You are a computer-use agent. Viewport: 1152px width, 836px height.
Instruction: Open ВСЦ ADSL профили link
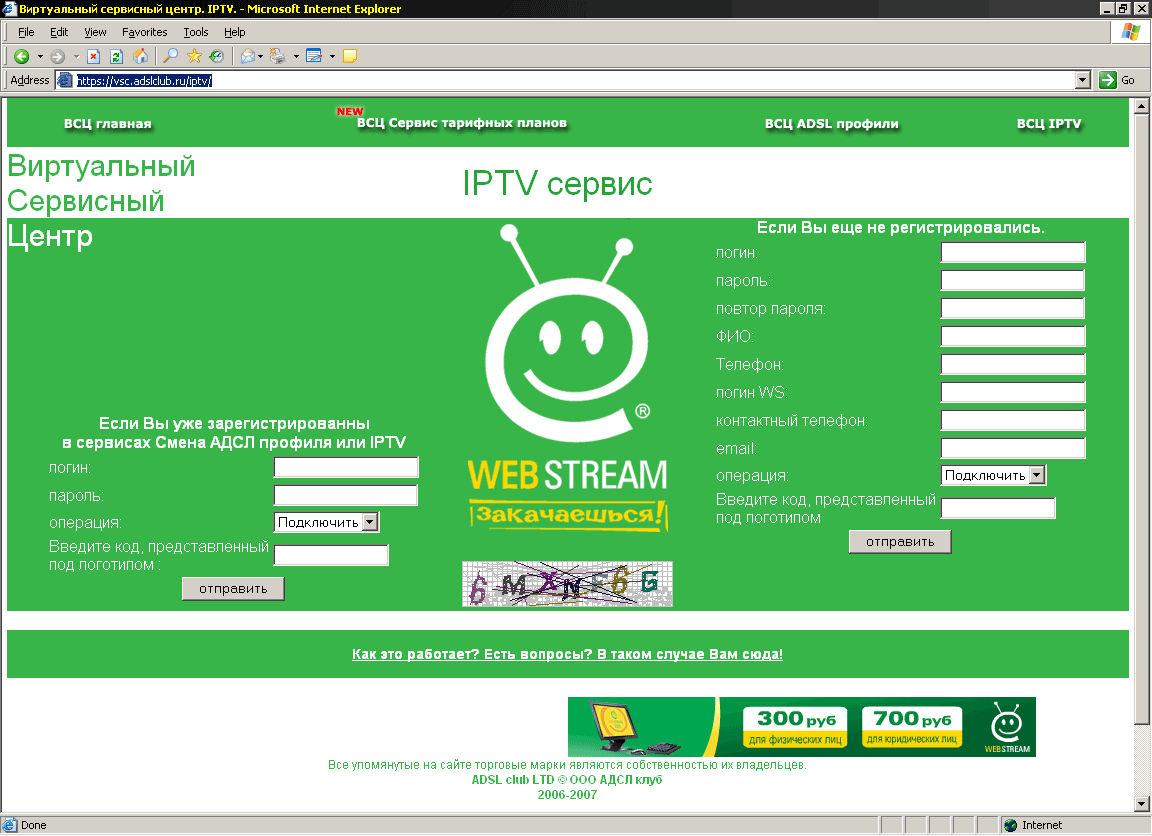832,123
